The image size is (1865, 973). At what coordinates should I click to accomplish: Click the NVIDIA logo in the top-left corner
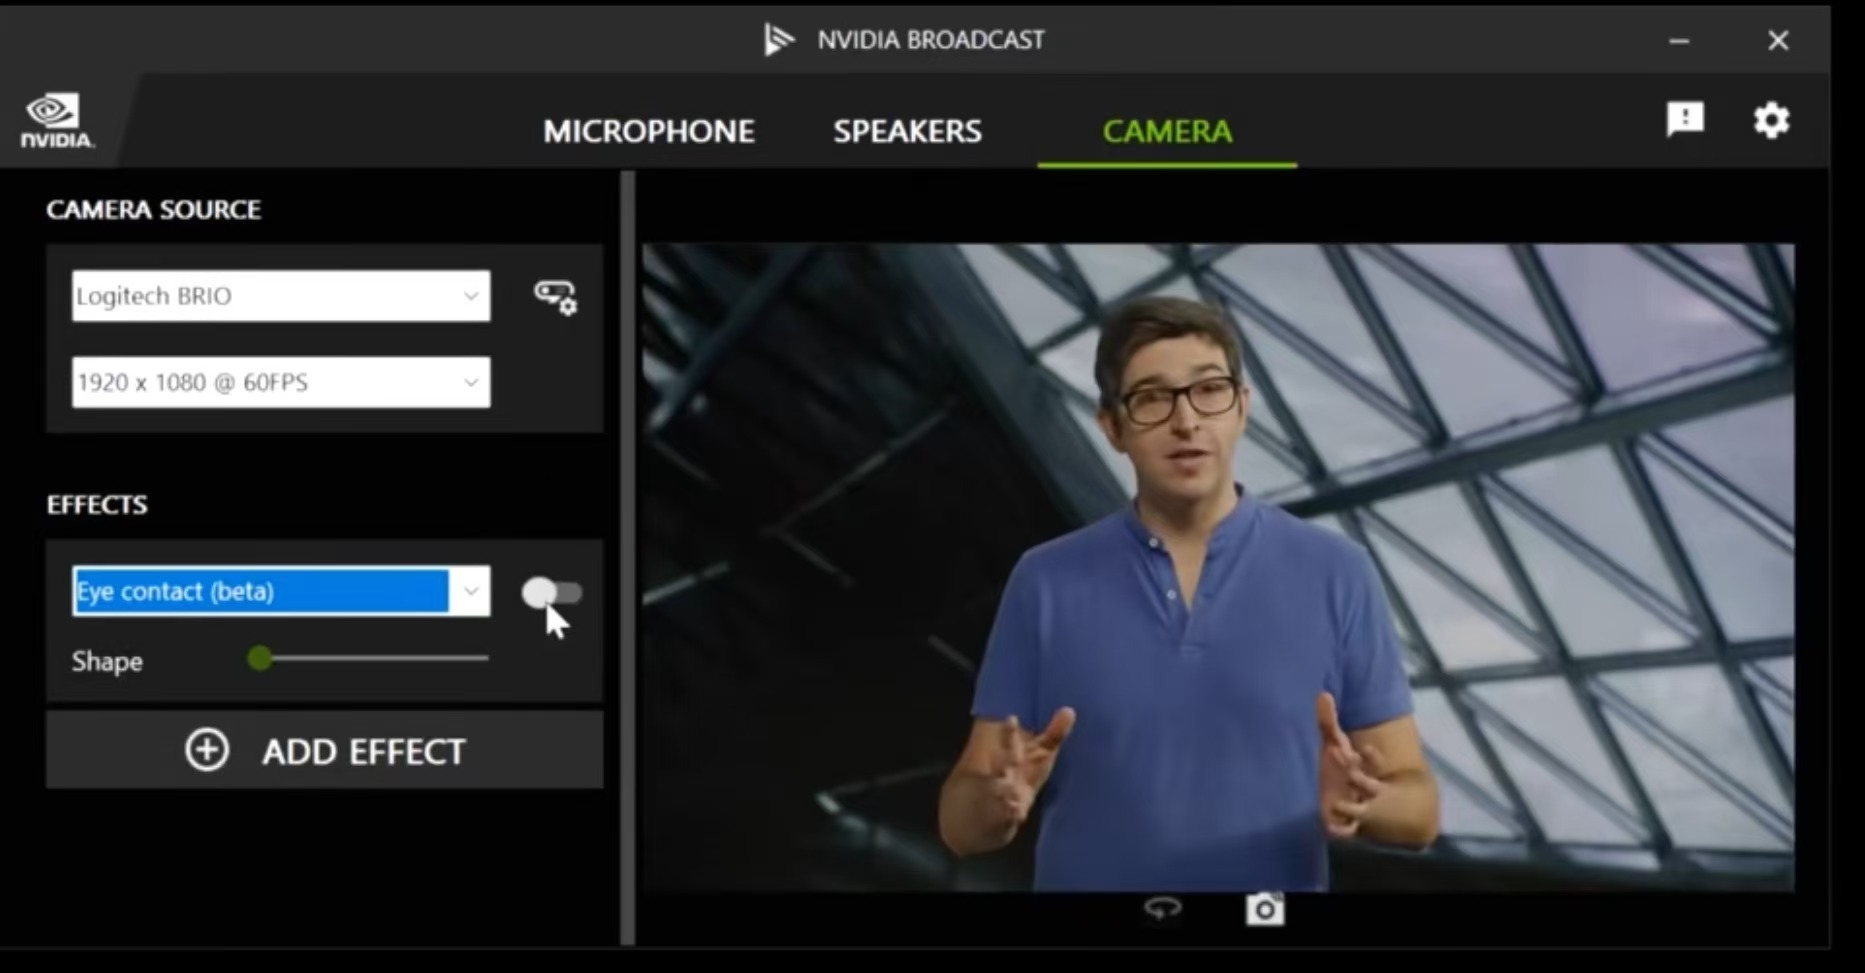pos(55,120)
